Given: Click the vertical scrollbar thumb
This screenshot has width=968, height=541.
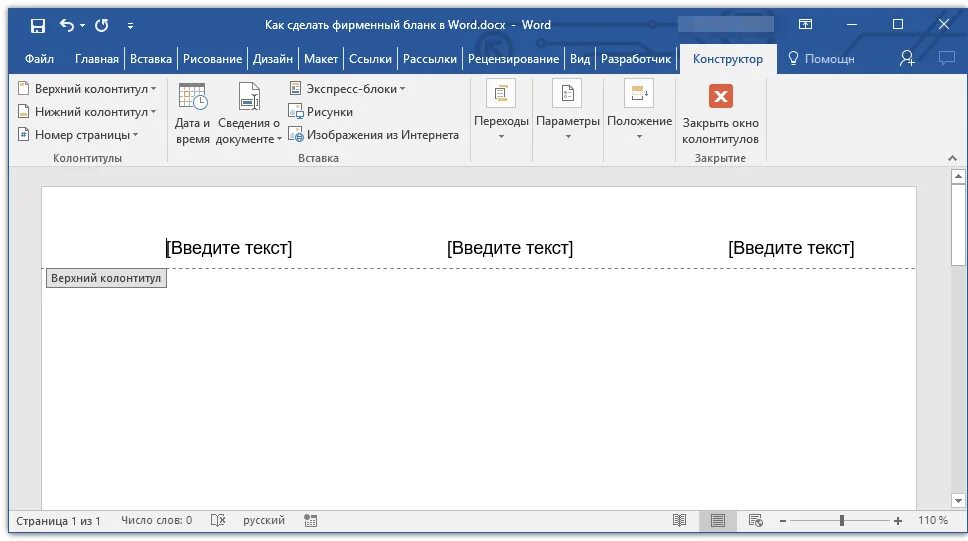Looking at the screenshot, I should pos(958,225).
